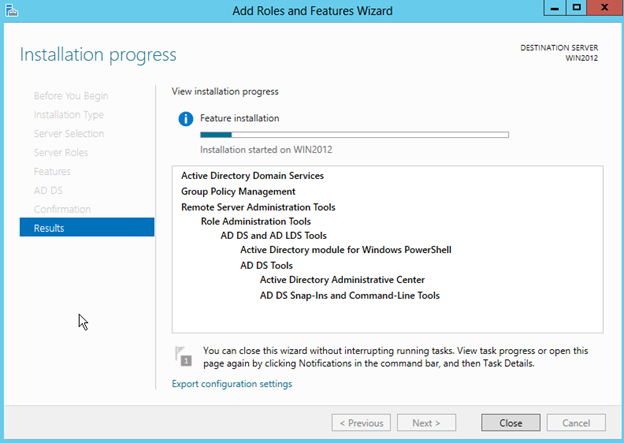This screenshot has width=624, height=443.
Task: Select Active Directory Administrative Center item
Action: click(x=342, y=280)
